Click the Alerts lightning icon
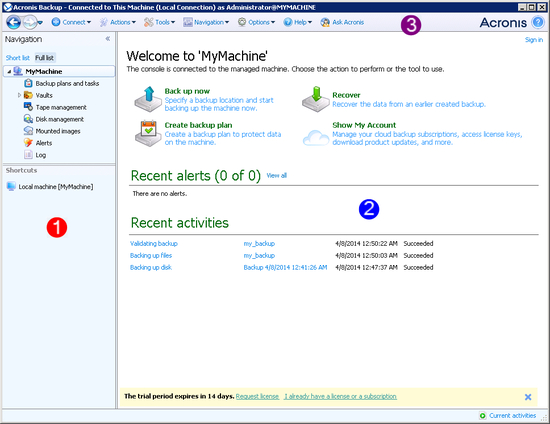 pos(28,143)
